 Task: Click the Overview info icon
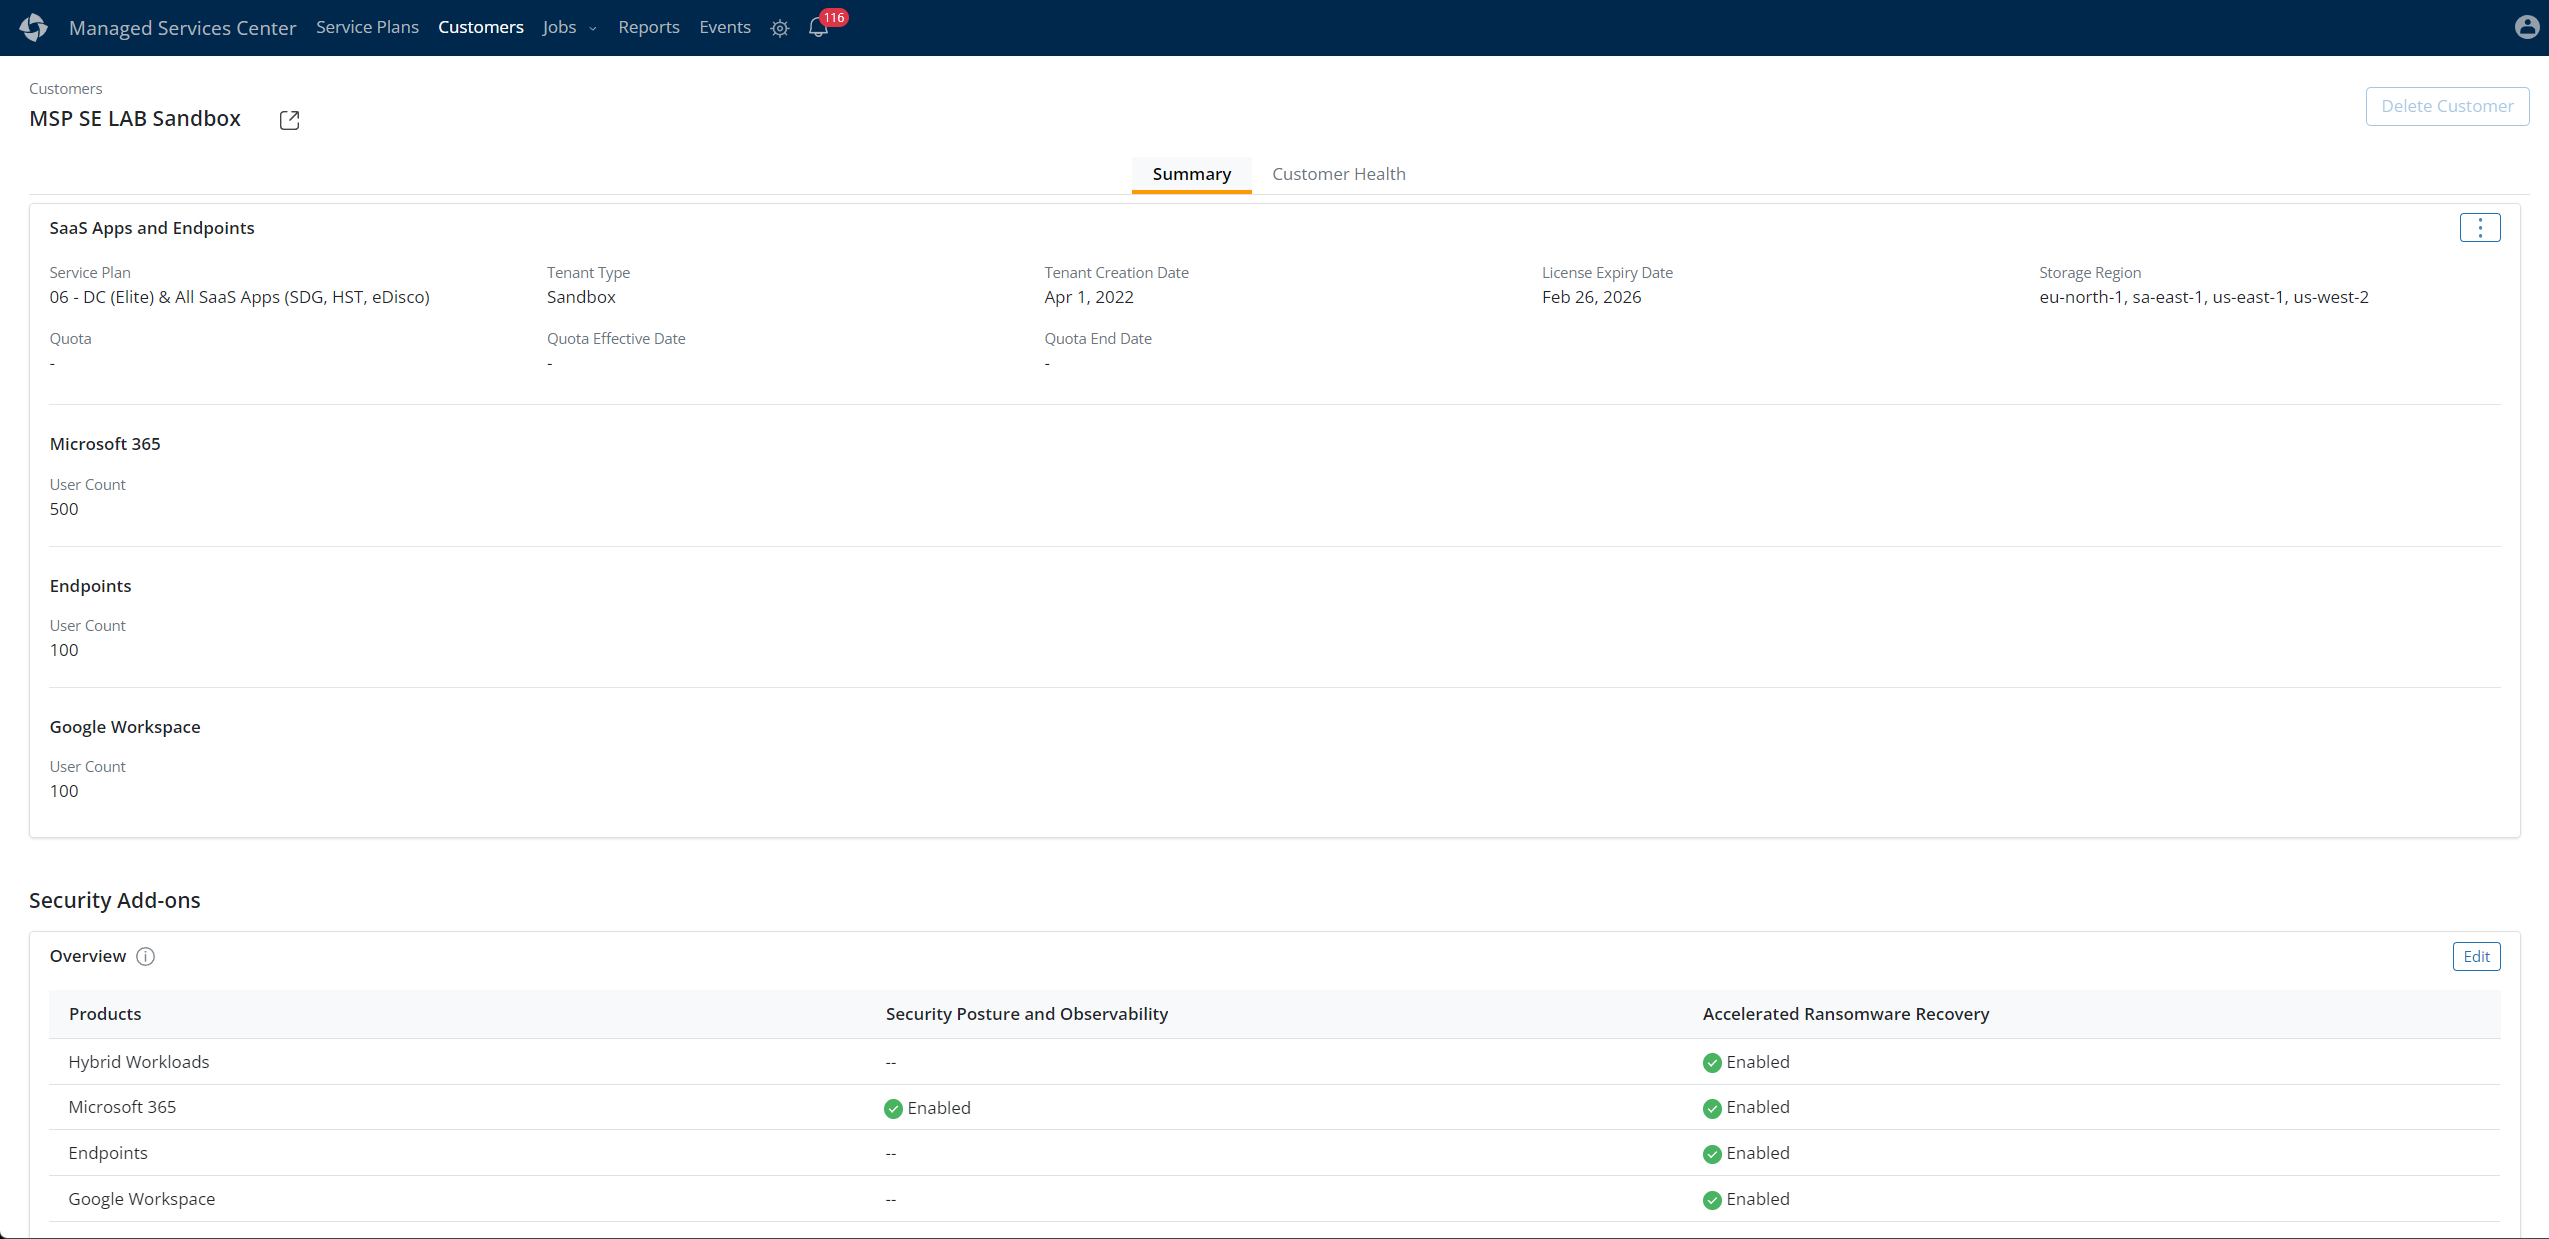[145, 956]
